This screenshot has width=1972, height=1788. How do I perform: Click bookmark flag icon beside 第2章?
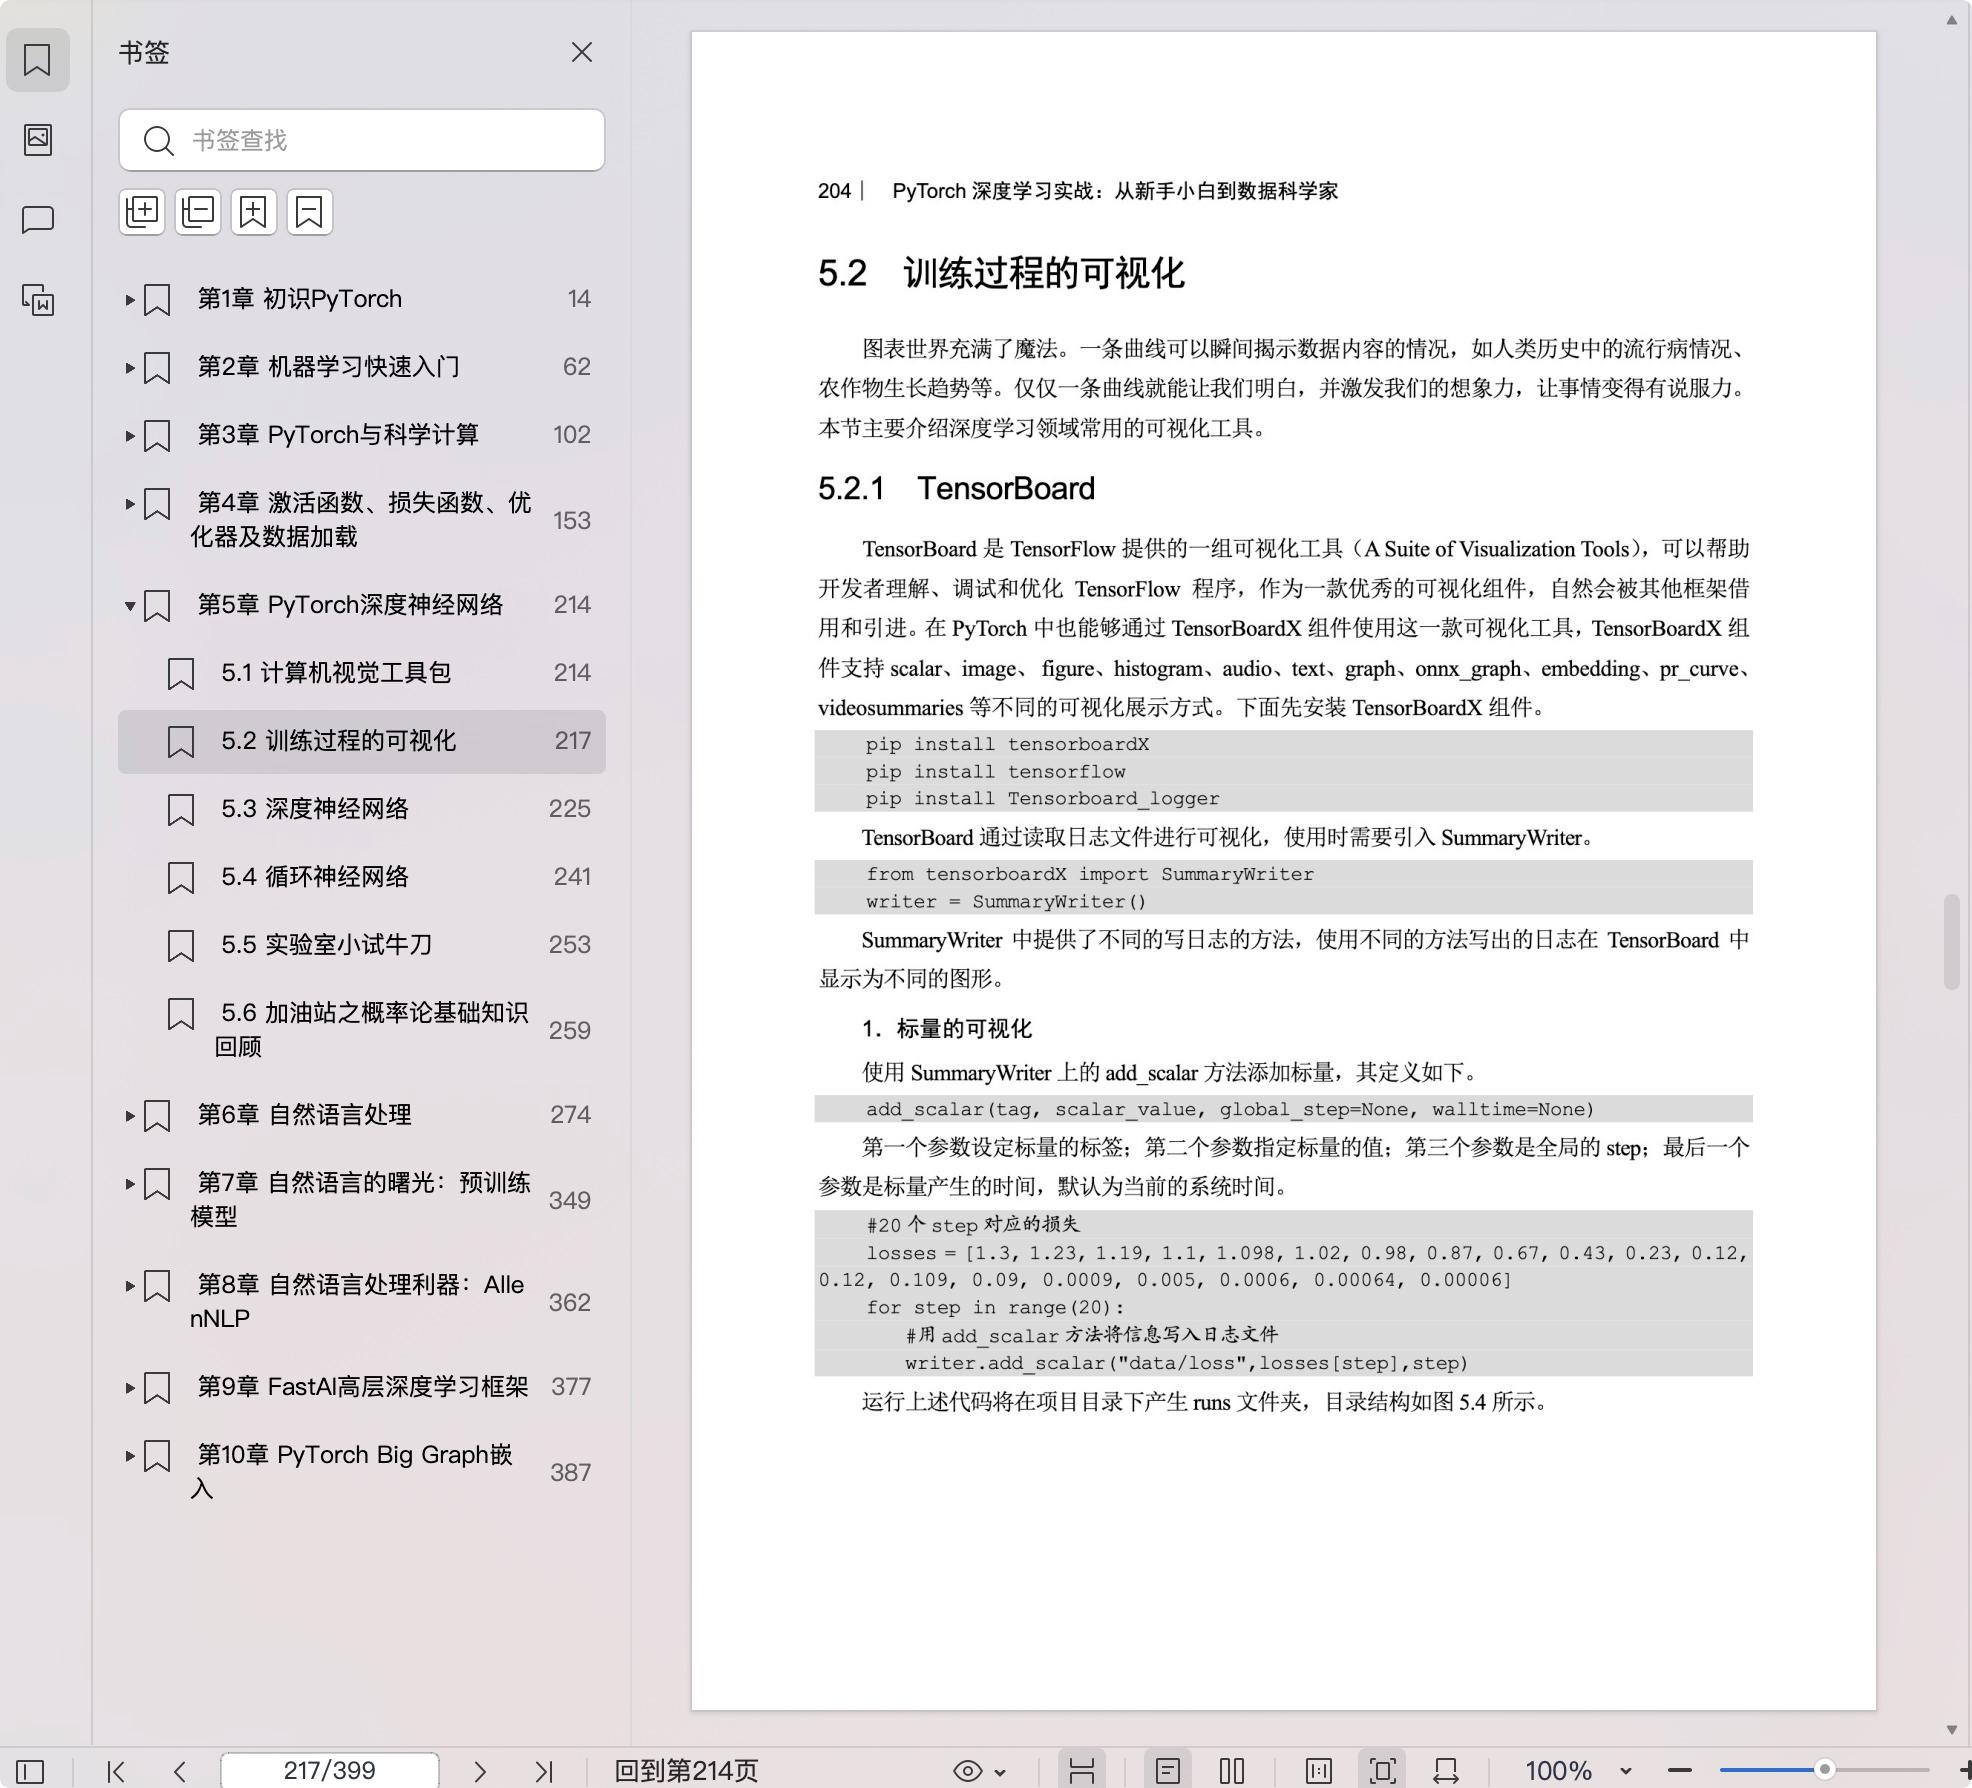coord(157,367)
